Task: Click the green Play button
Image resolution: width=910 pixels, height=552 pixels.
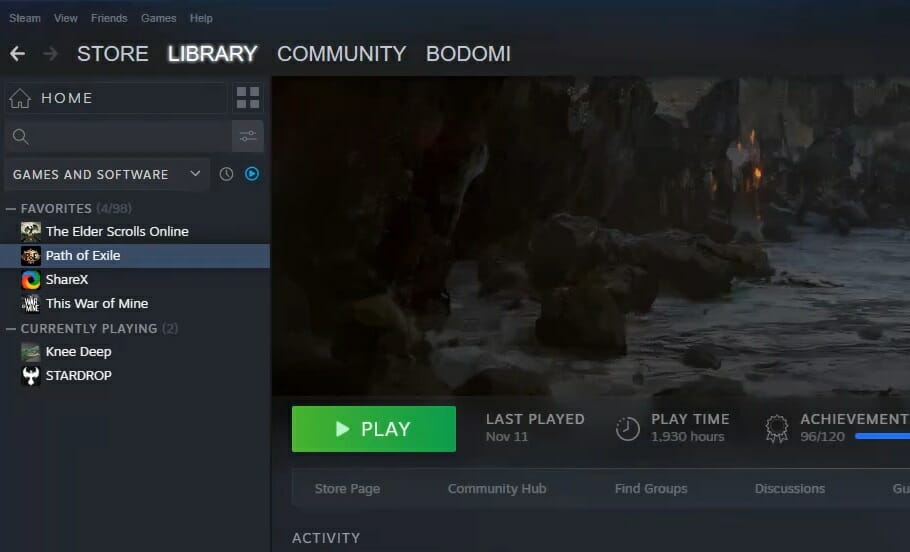Action: tap(374, 429)
